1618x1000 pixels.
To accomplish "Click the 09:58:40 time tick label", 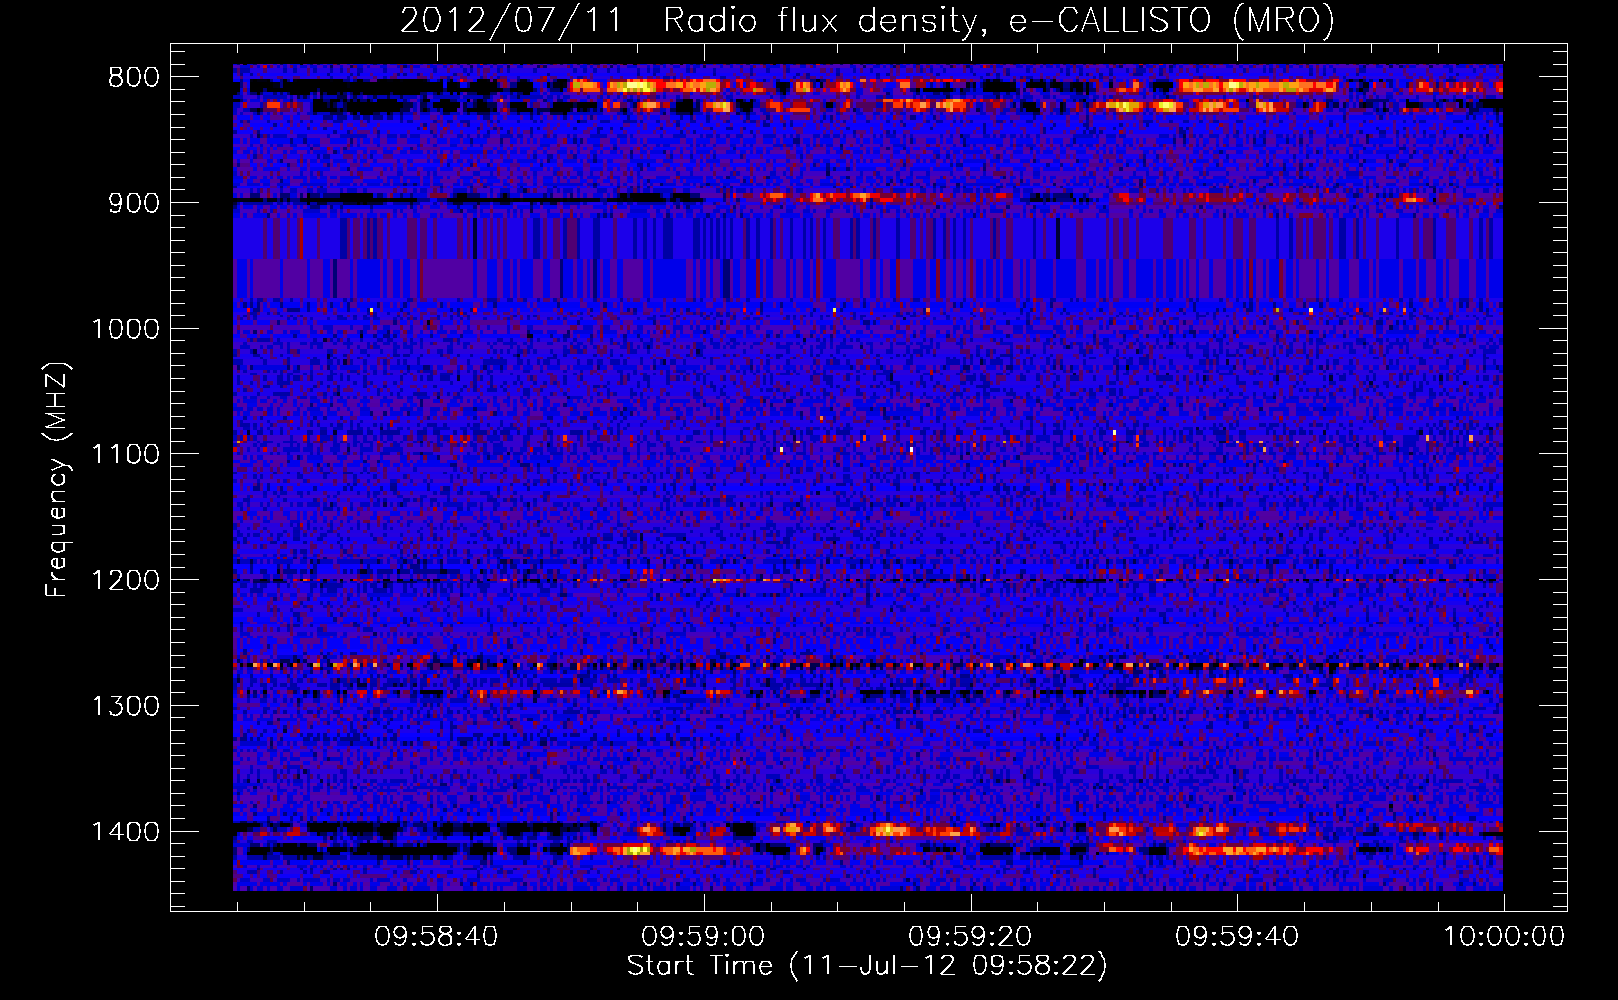I will 436,937.
